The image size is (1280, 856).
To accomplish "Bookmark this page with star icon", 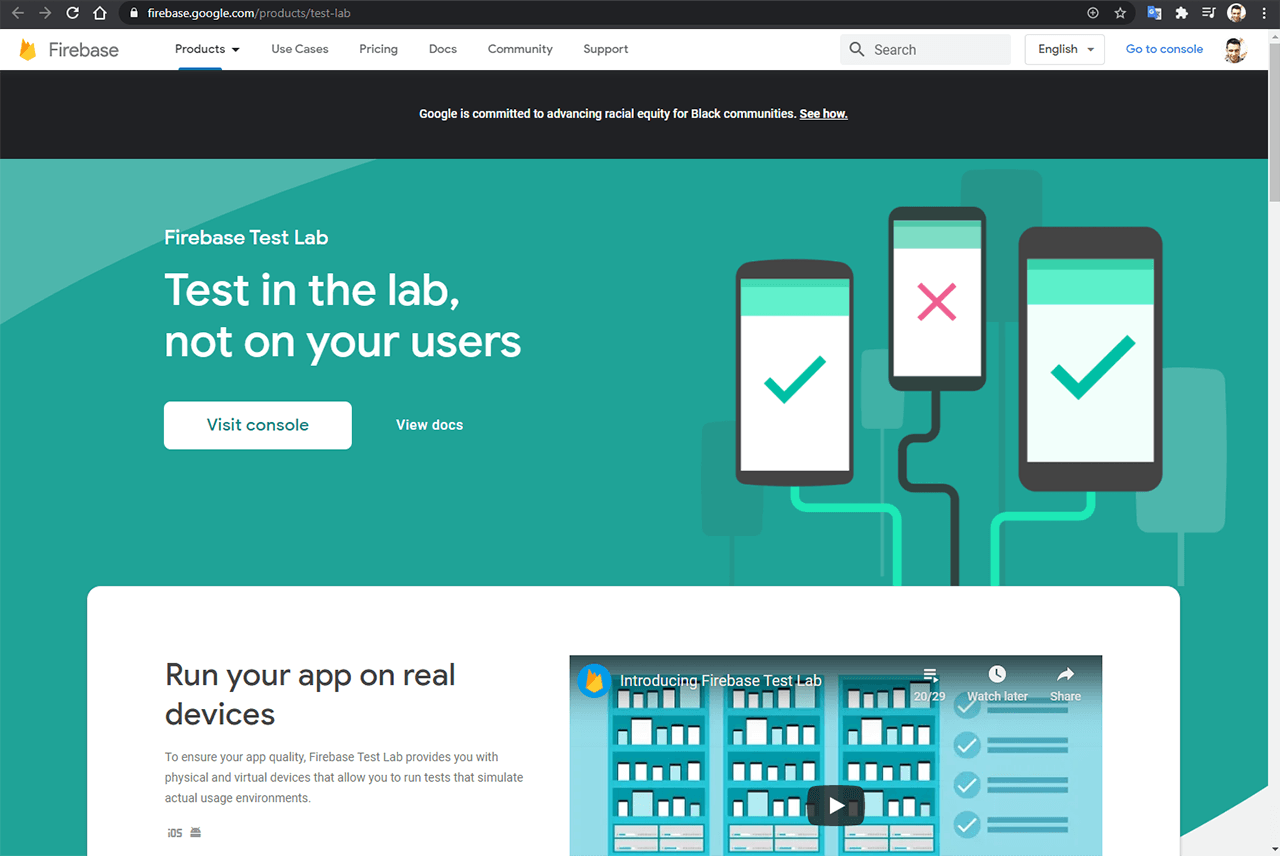I will coord(1120,13).
